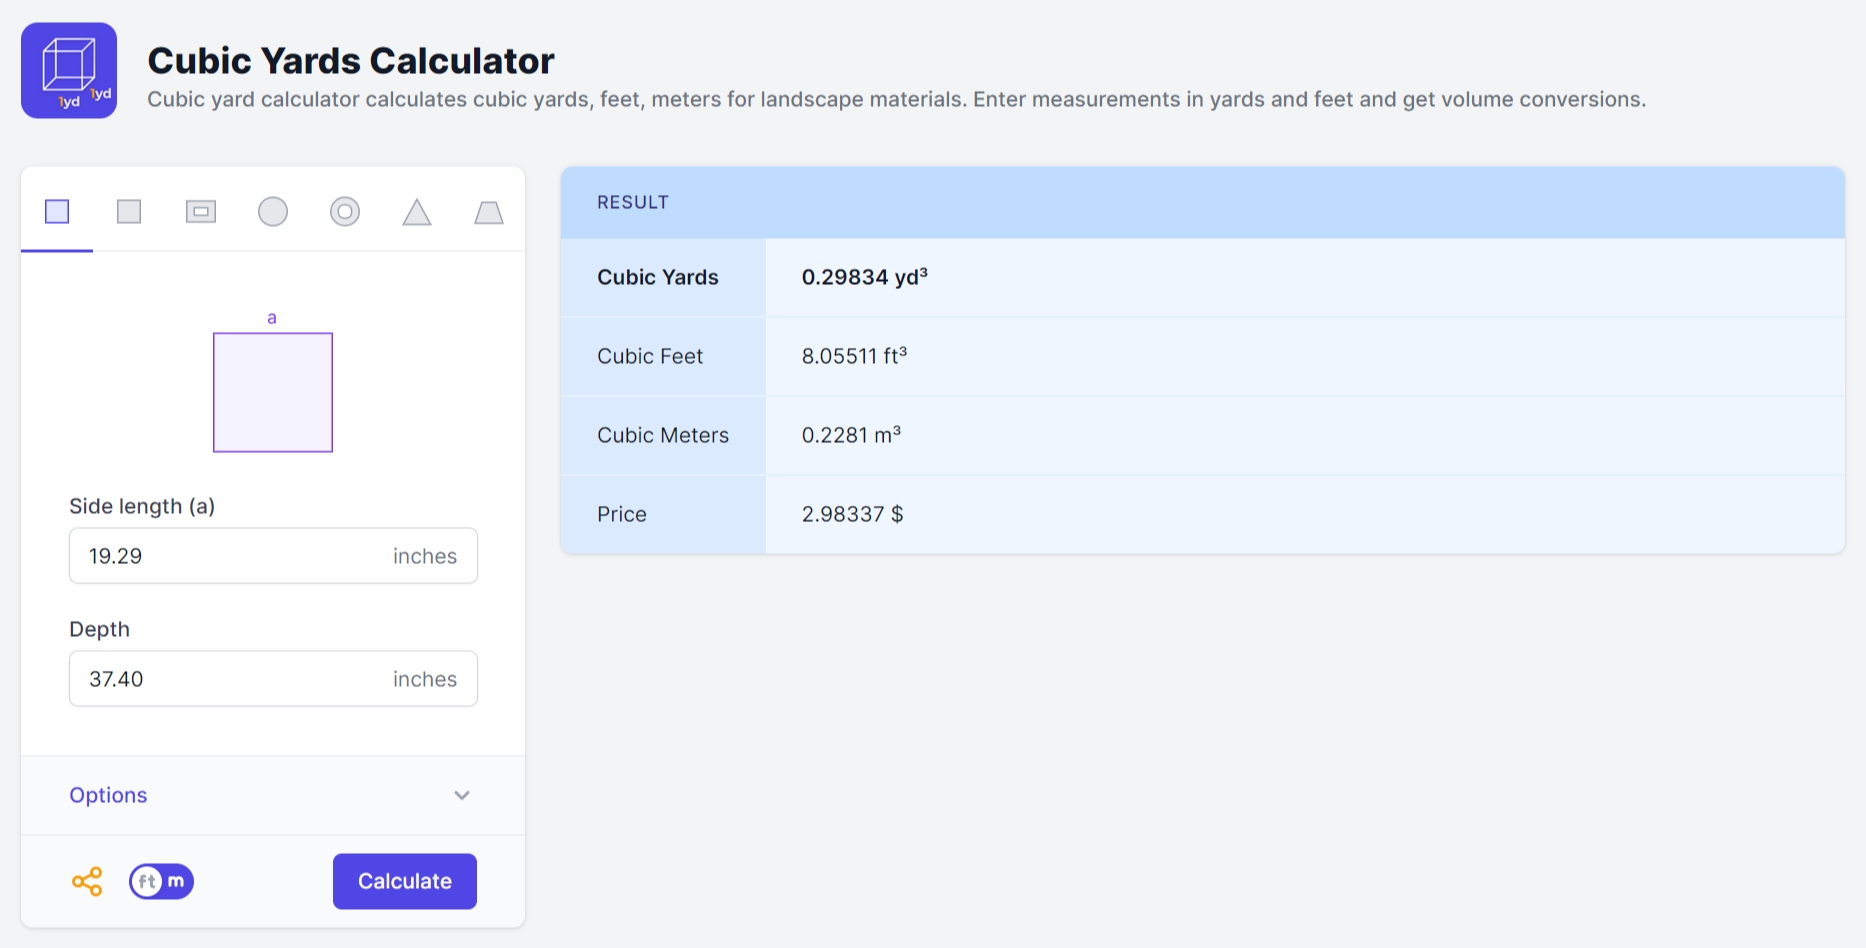Select the triangle shape icon

[x=417, y=212]
